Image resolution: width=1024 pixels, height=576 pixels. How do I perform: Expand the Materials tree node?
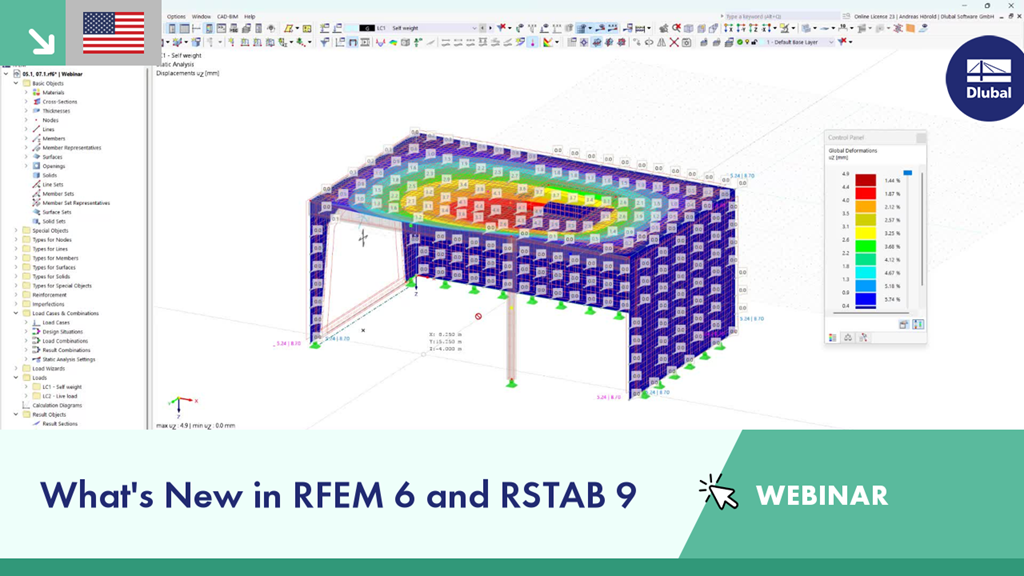point(26,93)
